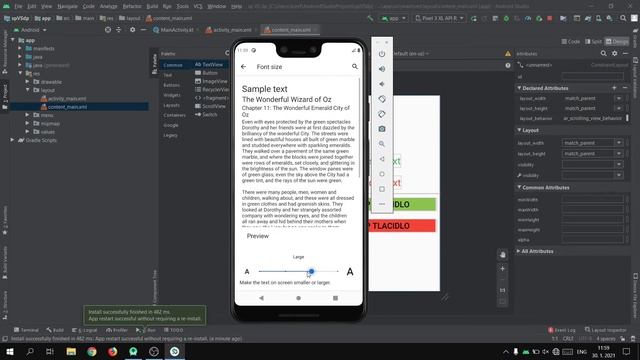Switch to the MainActivity.kt tab
Screen dimensions: 640x360
(176, 30)
